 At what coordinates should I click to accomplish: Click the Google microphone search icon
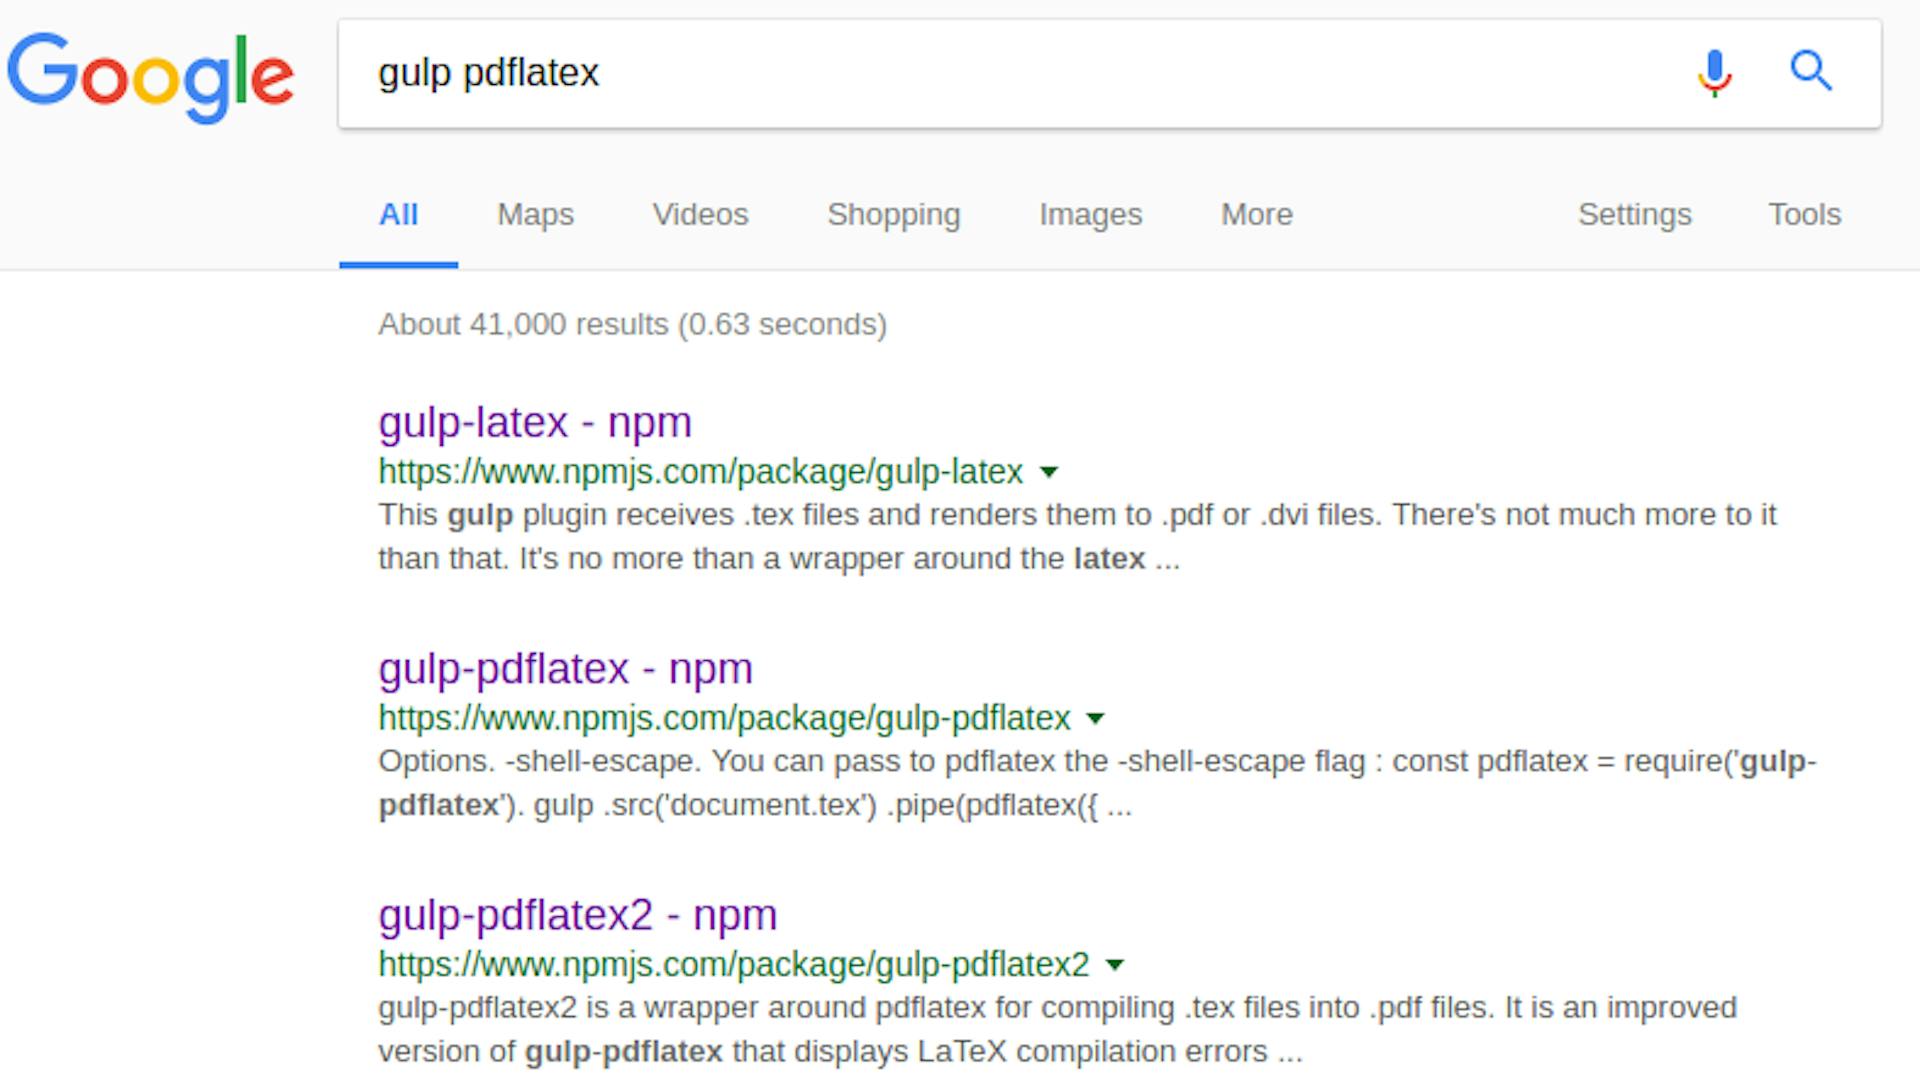click(1712, 71)
